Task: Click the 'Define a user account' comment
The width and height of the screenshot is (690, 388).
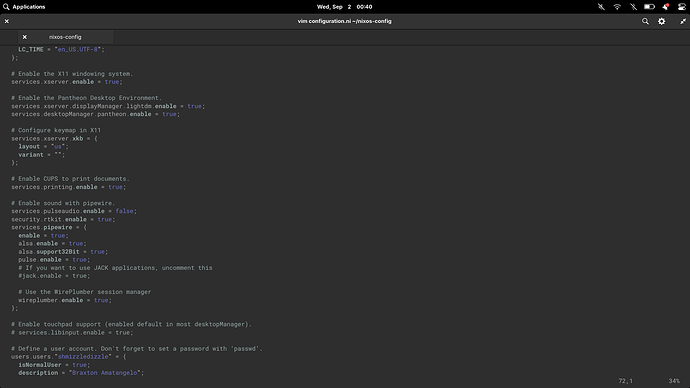Action: tap(137, 348)
